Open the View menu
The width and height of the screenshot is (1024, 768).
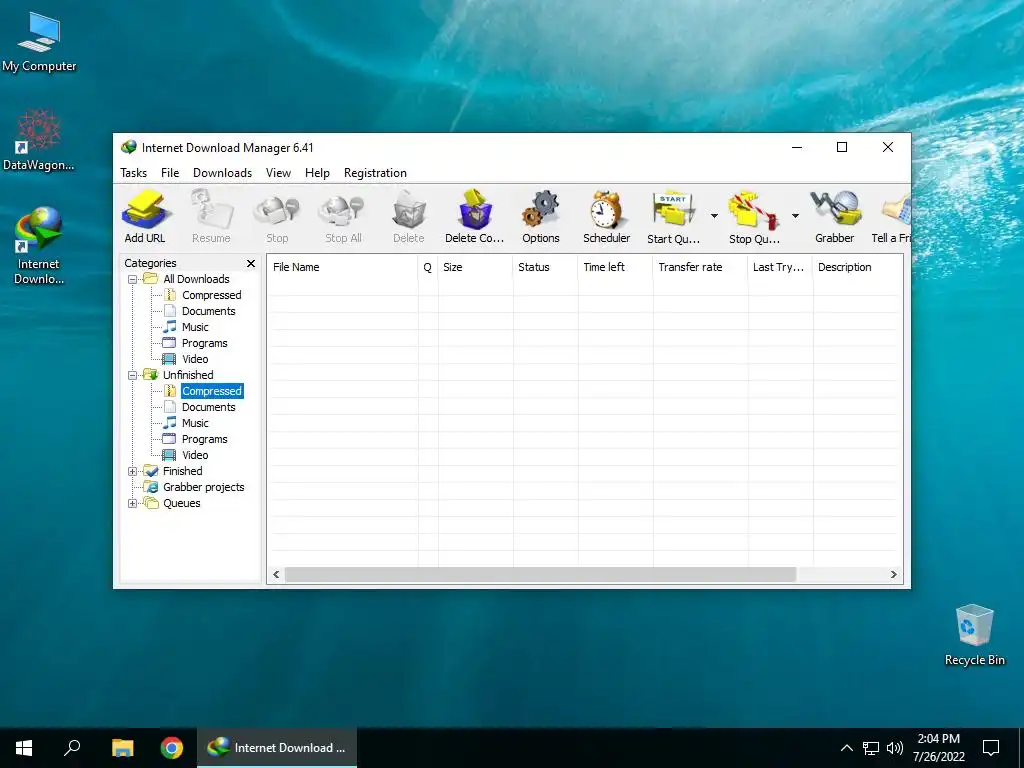click(278, 173)
